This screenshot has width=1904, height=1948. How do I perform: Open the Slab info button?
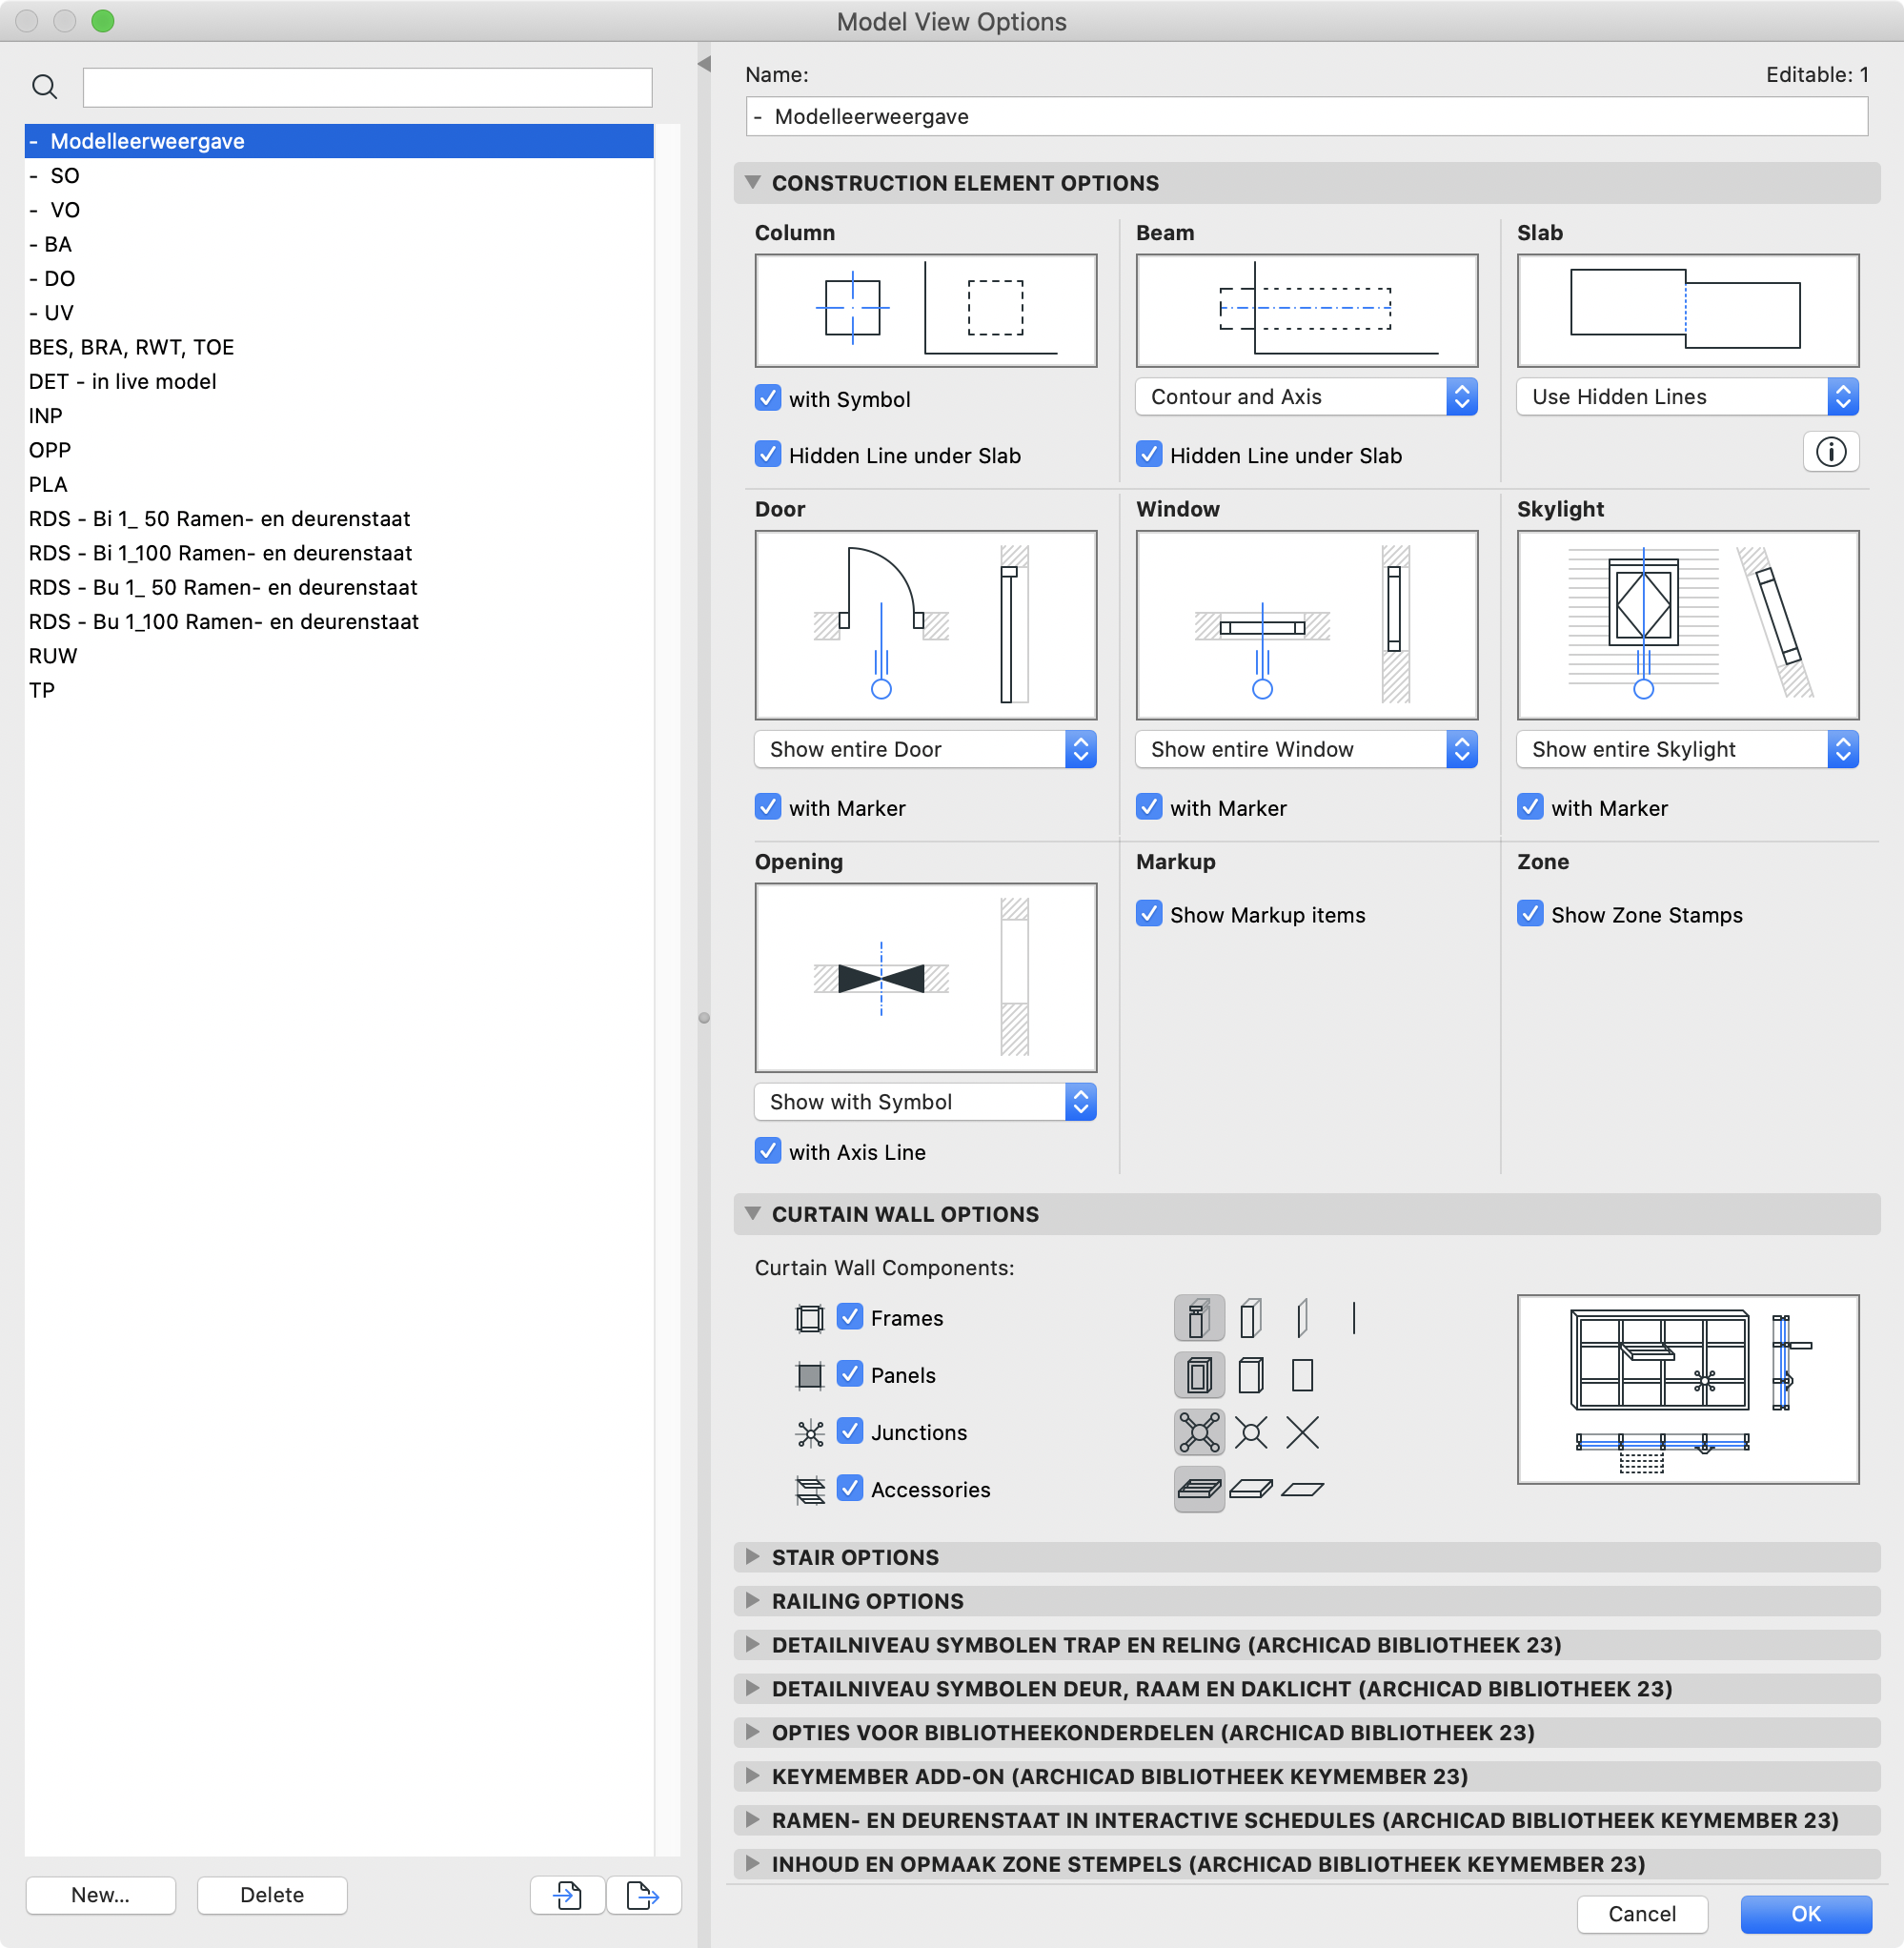(1830, 452)
